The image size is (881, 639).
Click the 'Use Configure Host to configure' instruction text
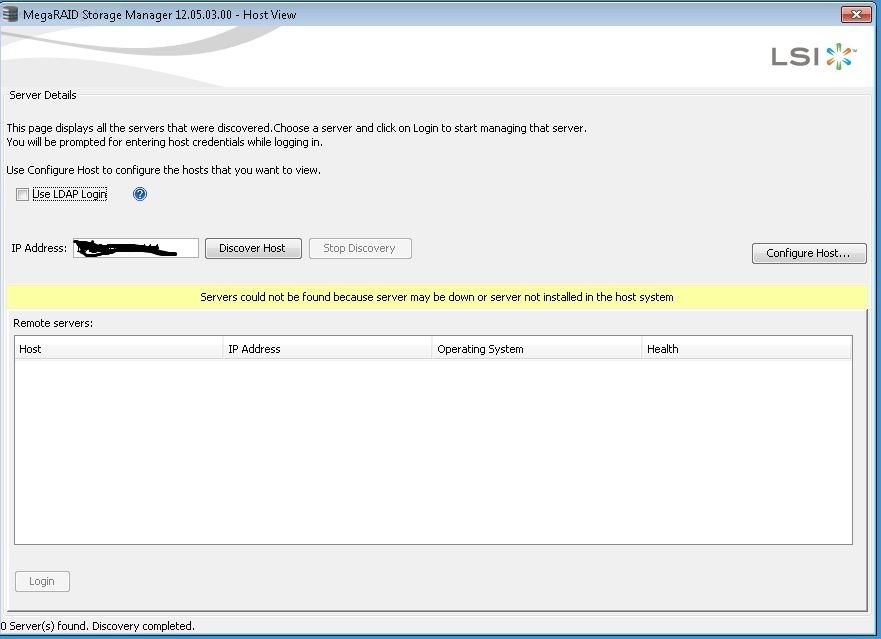pyautogui.click(x=164, y=170)
